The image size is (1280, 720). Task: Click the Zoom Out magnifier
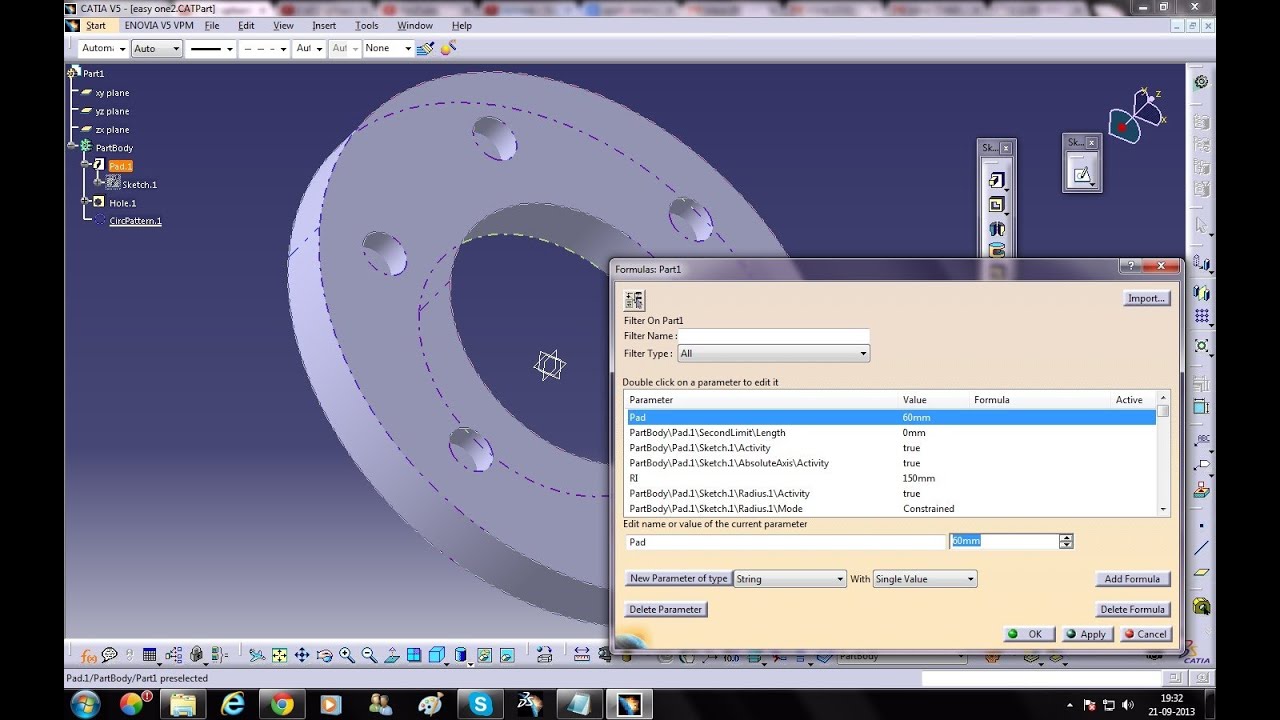coord(369,655)
